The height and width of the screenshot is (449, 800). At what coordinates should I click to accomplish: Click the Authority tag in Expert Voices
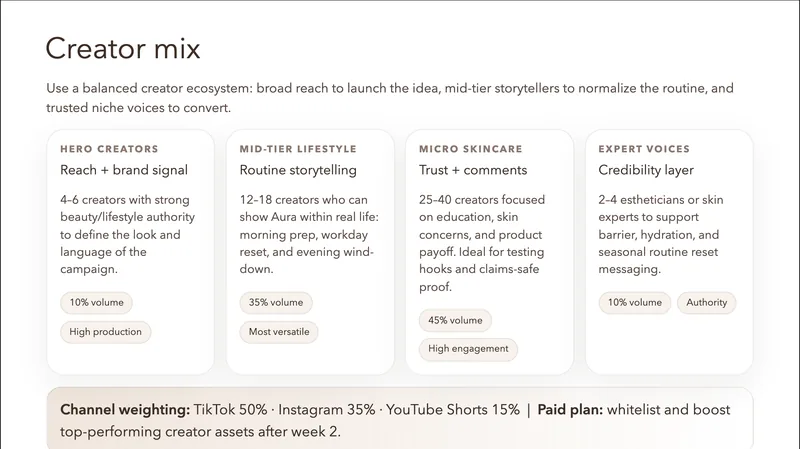pyautogui.click(x=707, y=302)
